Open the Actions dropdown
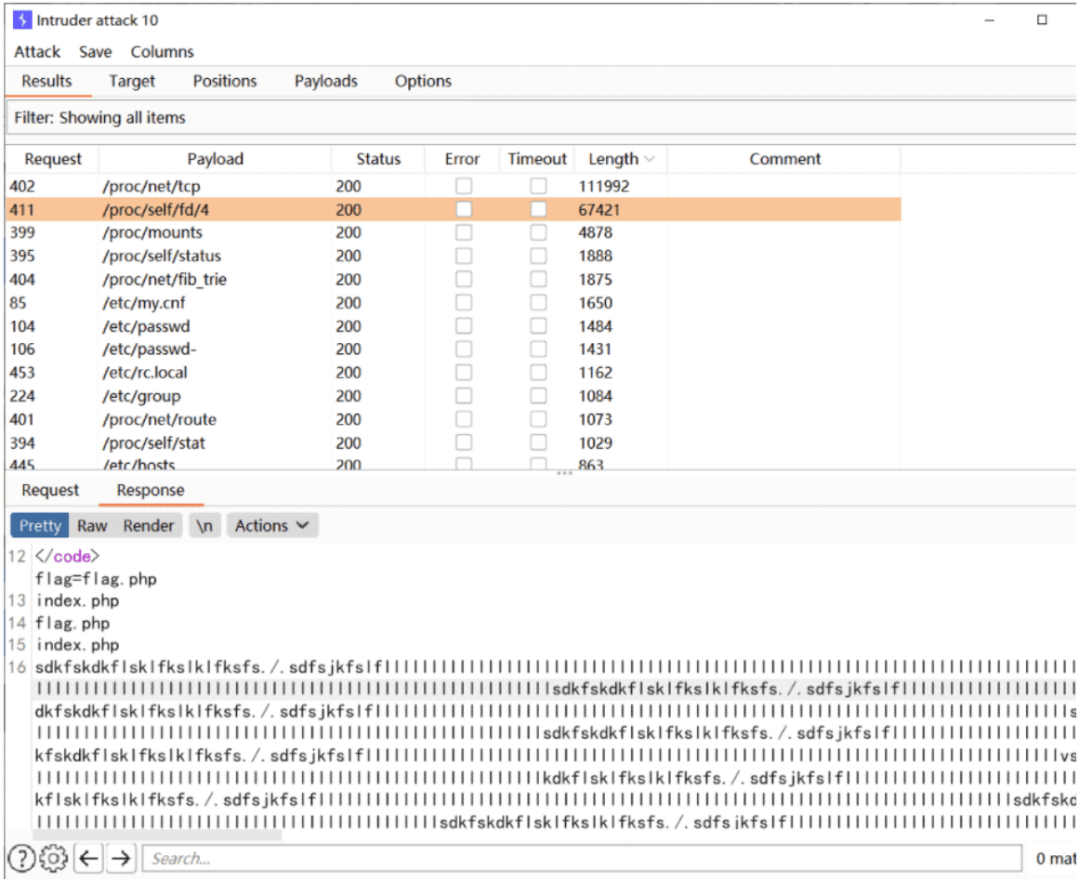1080x882 pixels. click(x=272, y=525)
